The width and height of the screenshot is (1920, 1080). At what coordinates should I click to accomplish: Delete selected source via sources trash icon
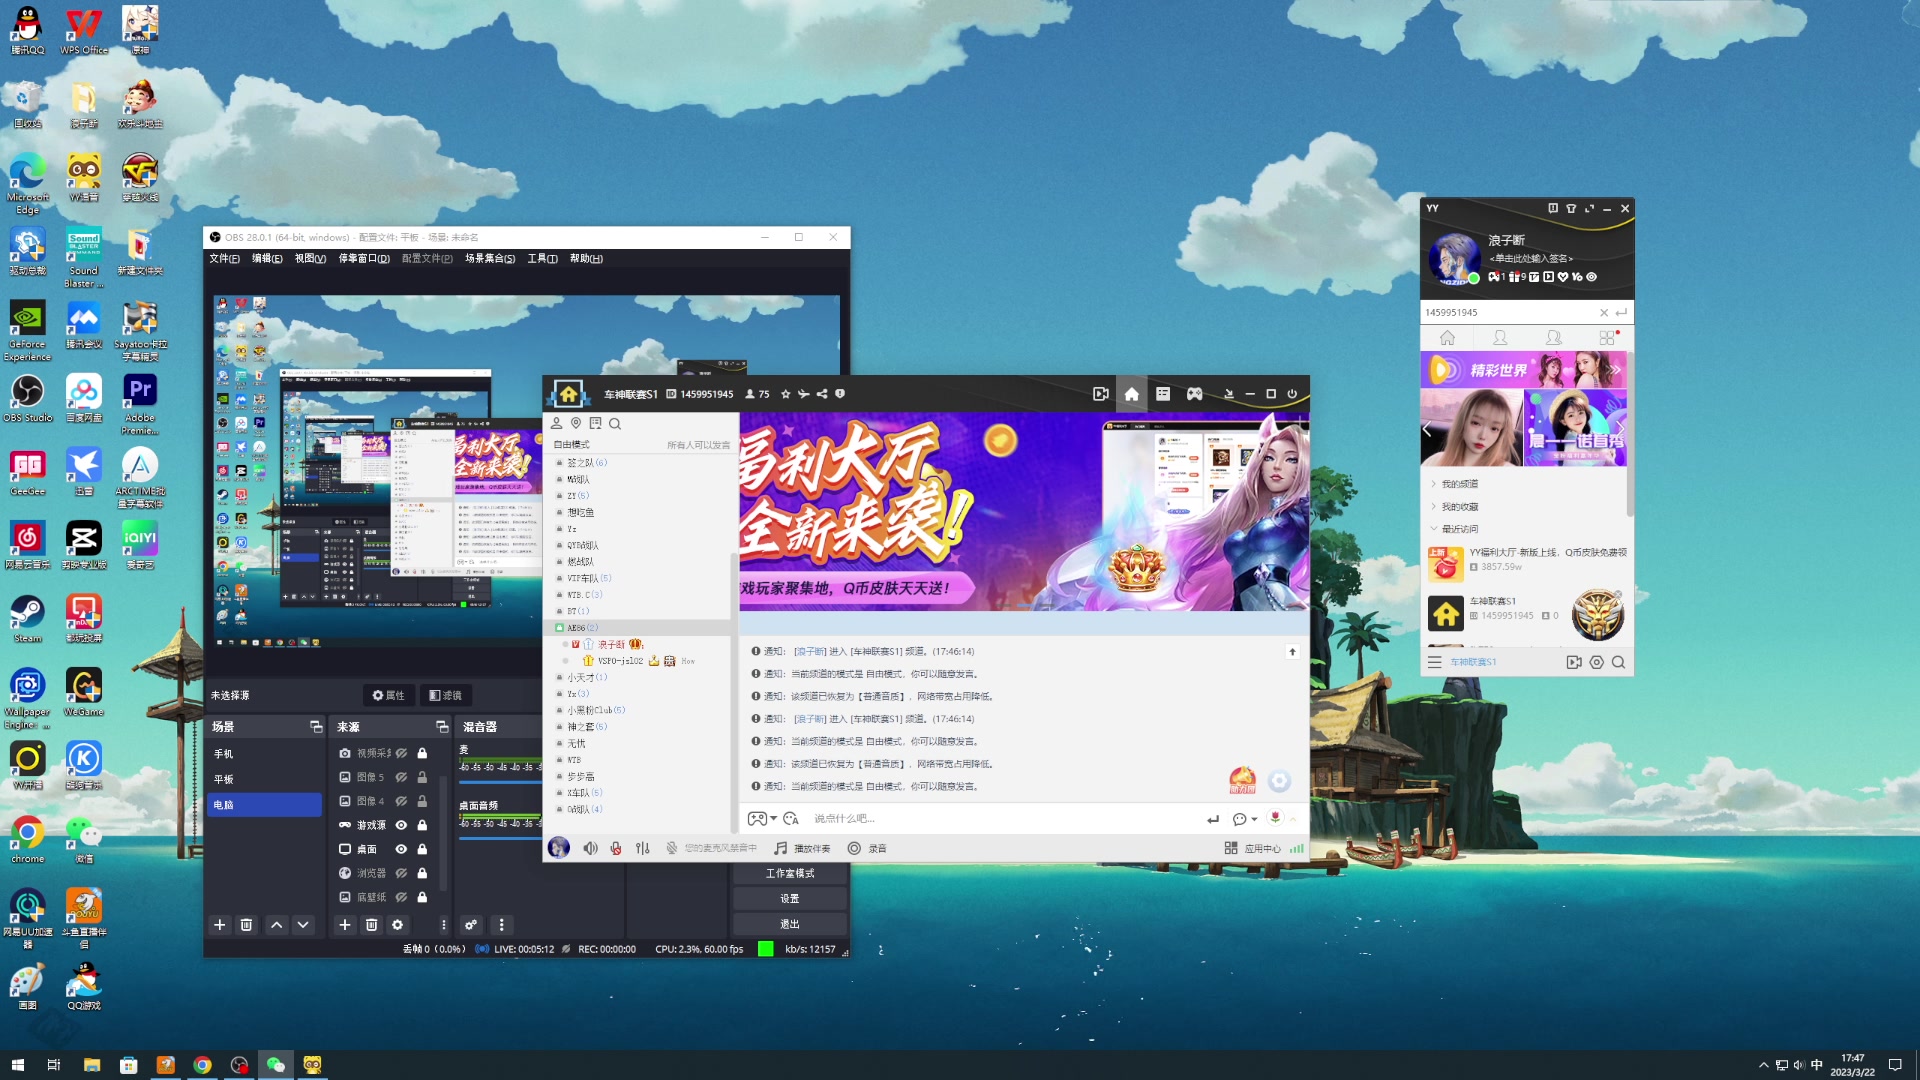371,925
